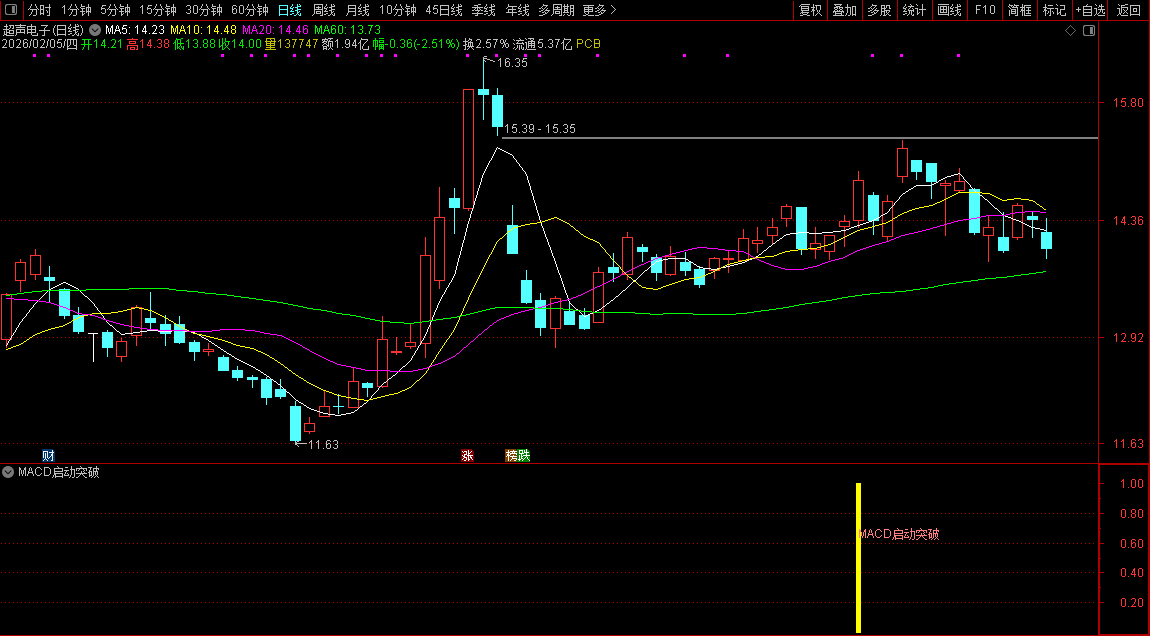
Task: Toggle 叠加 overlay mode
Action: [844, 10]
